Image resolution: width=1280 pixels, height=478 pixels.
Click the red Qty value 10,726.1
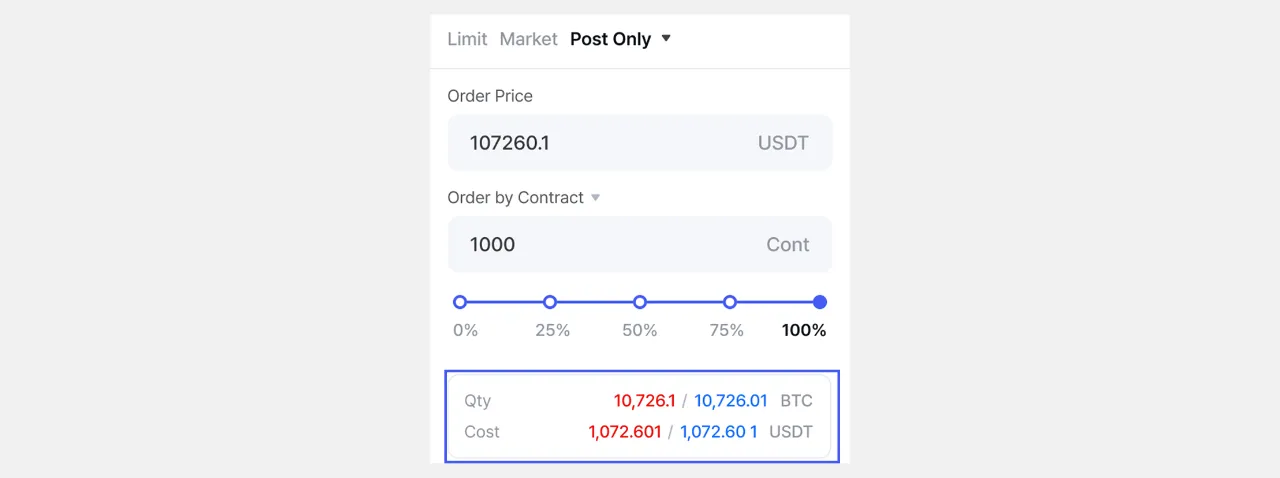pos(644,401)
